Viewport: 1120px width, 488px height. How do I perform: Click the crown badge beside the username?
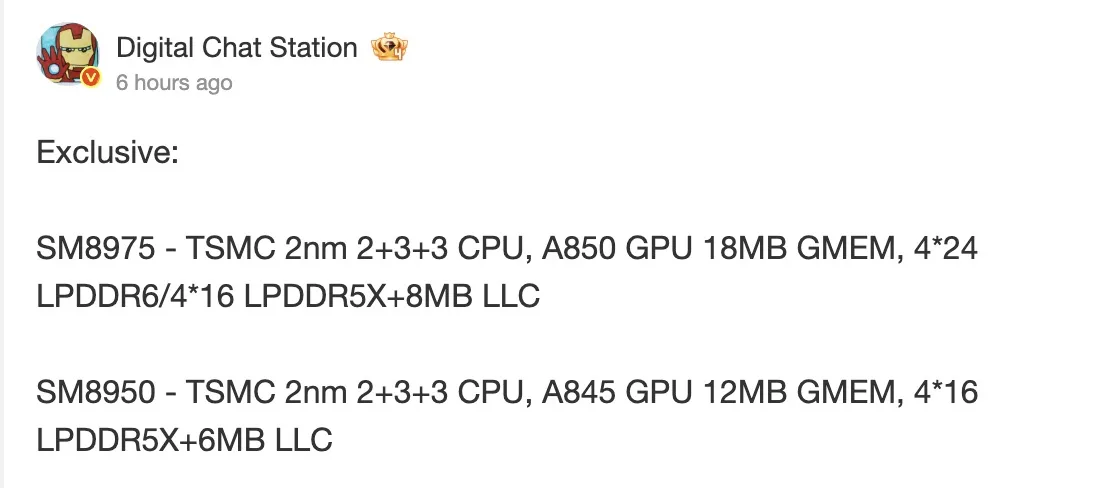pos(390,47)
